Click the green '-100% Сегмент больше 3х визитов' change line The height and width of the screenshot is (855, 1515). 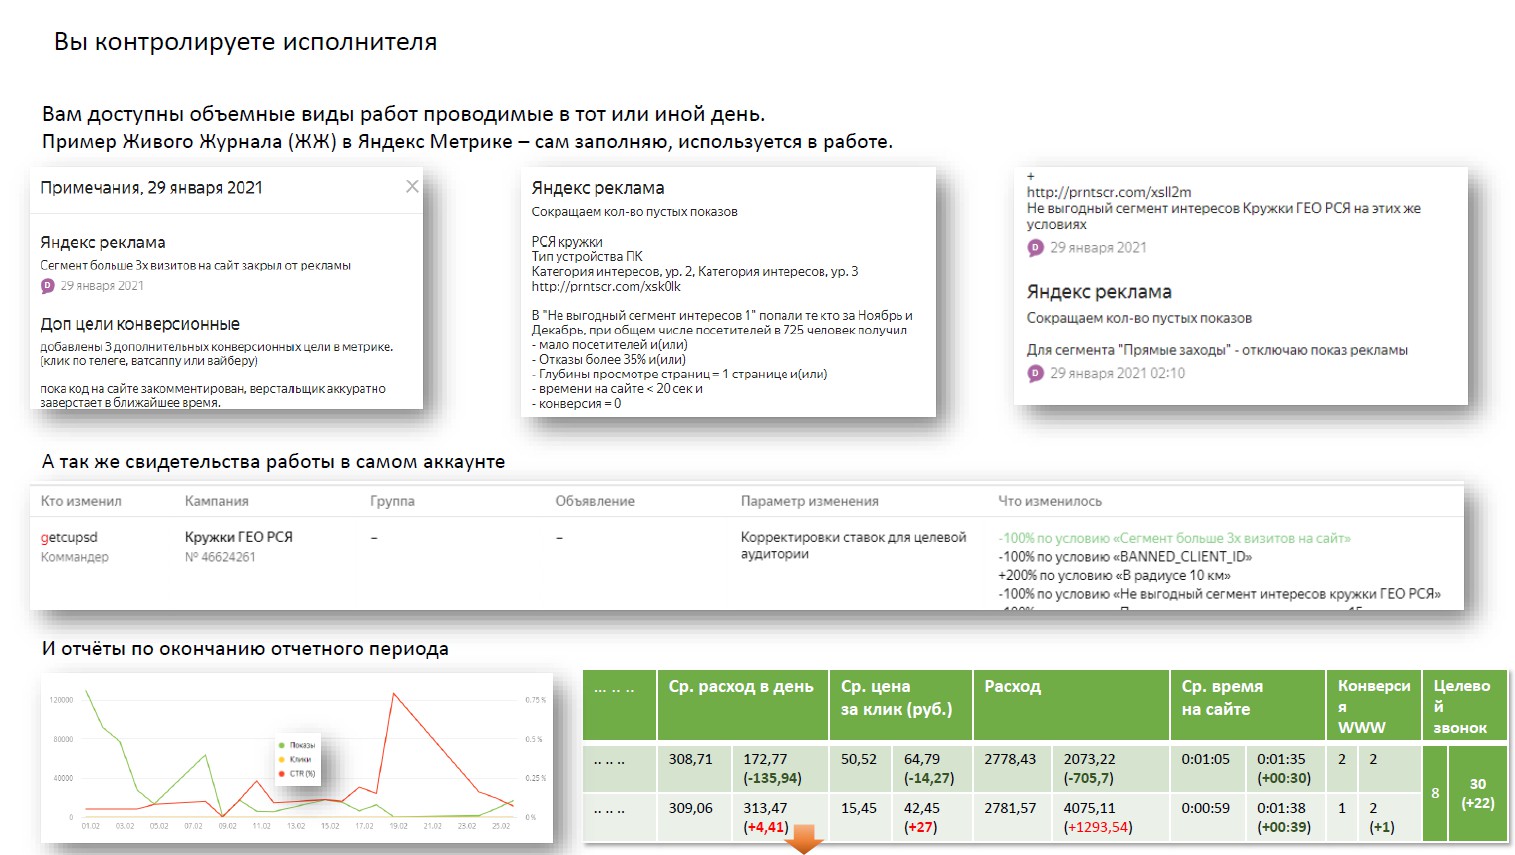[x=1174, y=538]
